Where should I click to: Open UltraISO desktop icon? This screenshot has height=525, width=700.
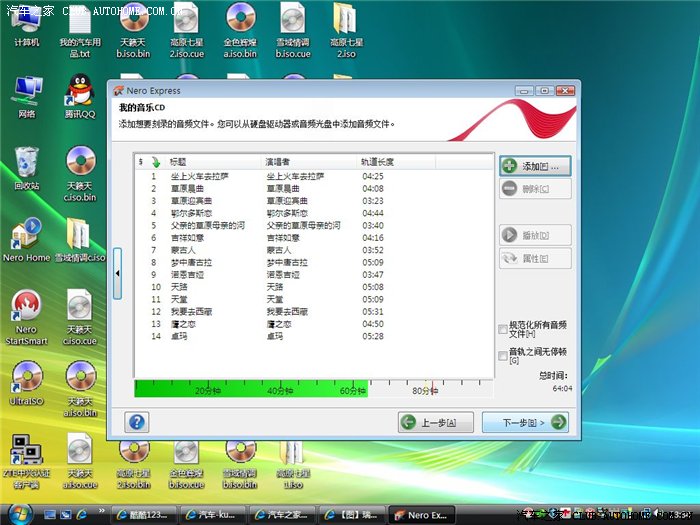pyautogui.click(x=26, y=384)
